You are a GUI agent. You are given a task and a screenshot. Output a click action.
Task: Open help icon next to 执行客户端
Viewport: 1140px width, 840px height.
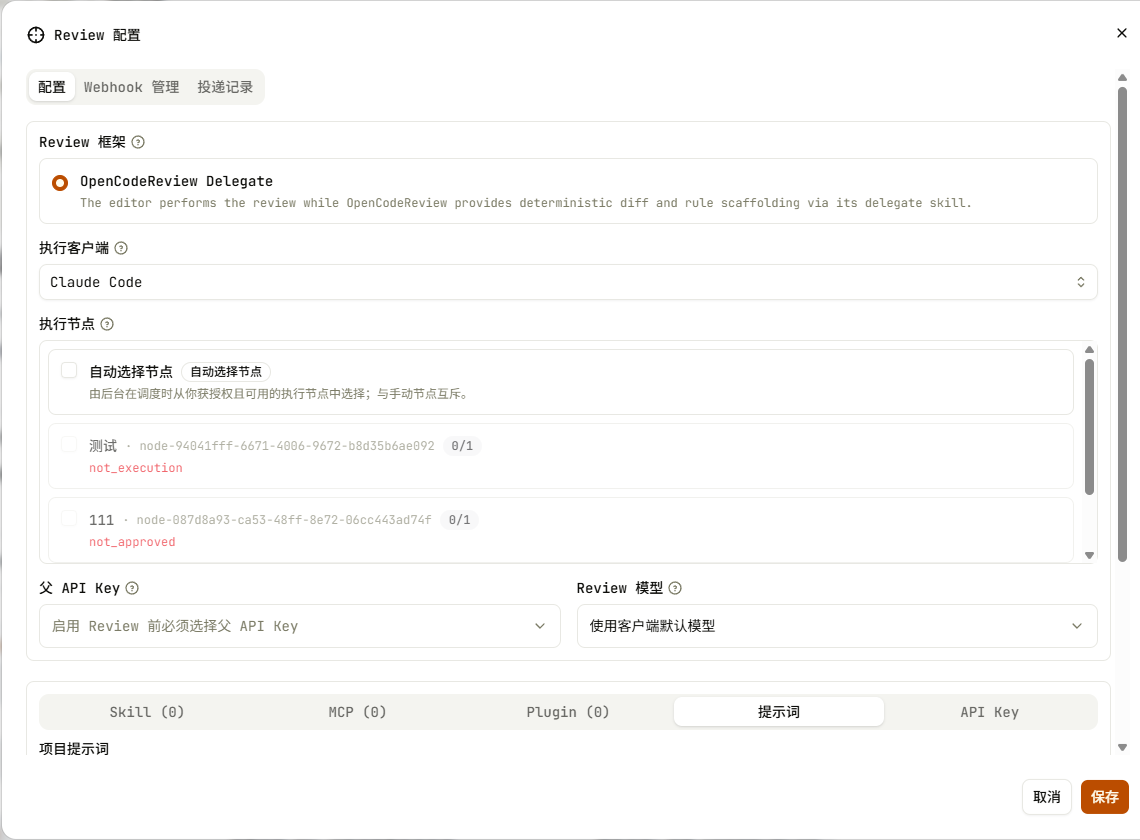(x=121, y=248)
